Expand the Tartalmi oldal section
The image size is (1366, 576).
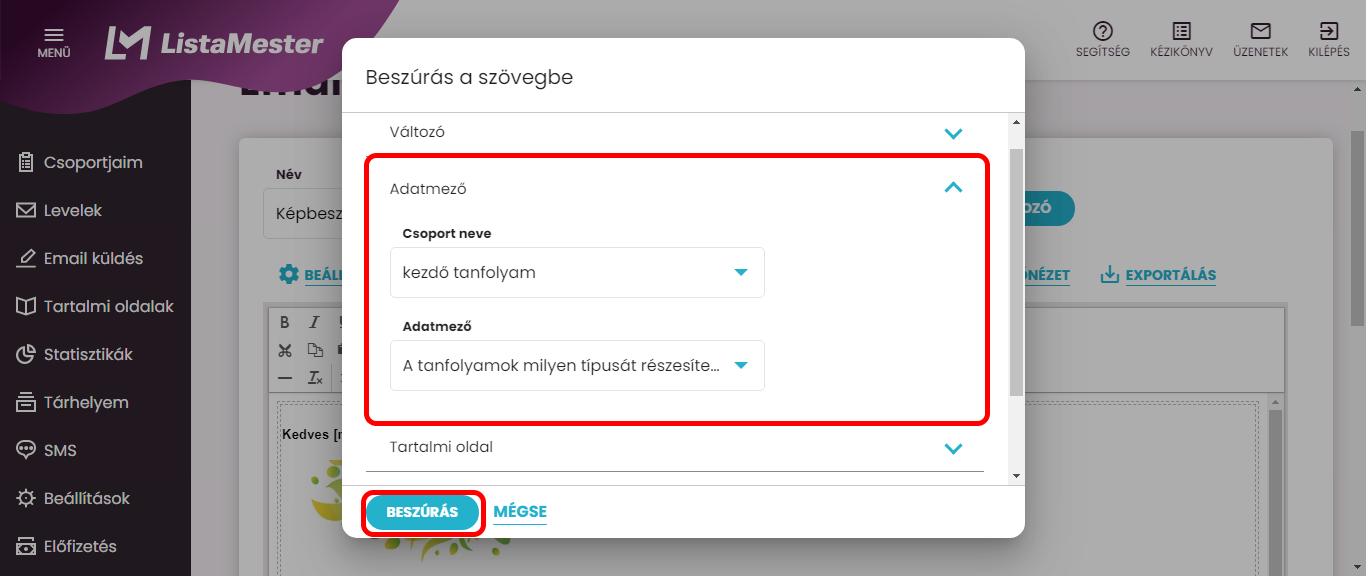pyautogui.click(x=953, y=448)
